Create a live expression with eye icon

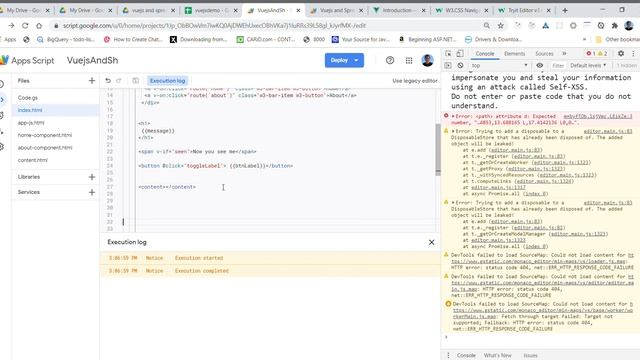click(540, 65)
